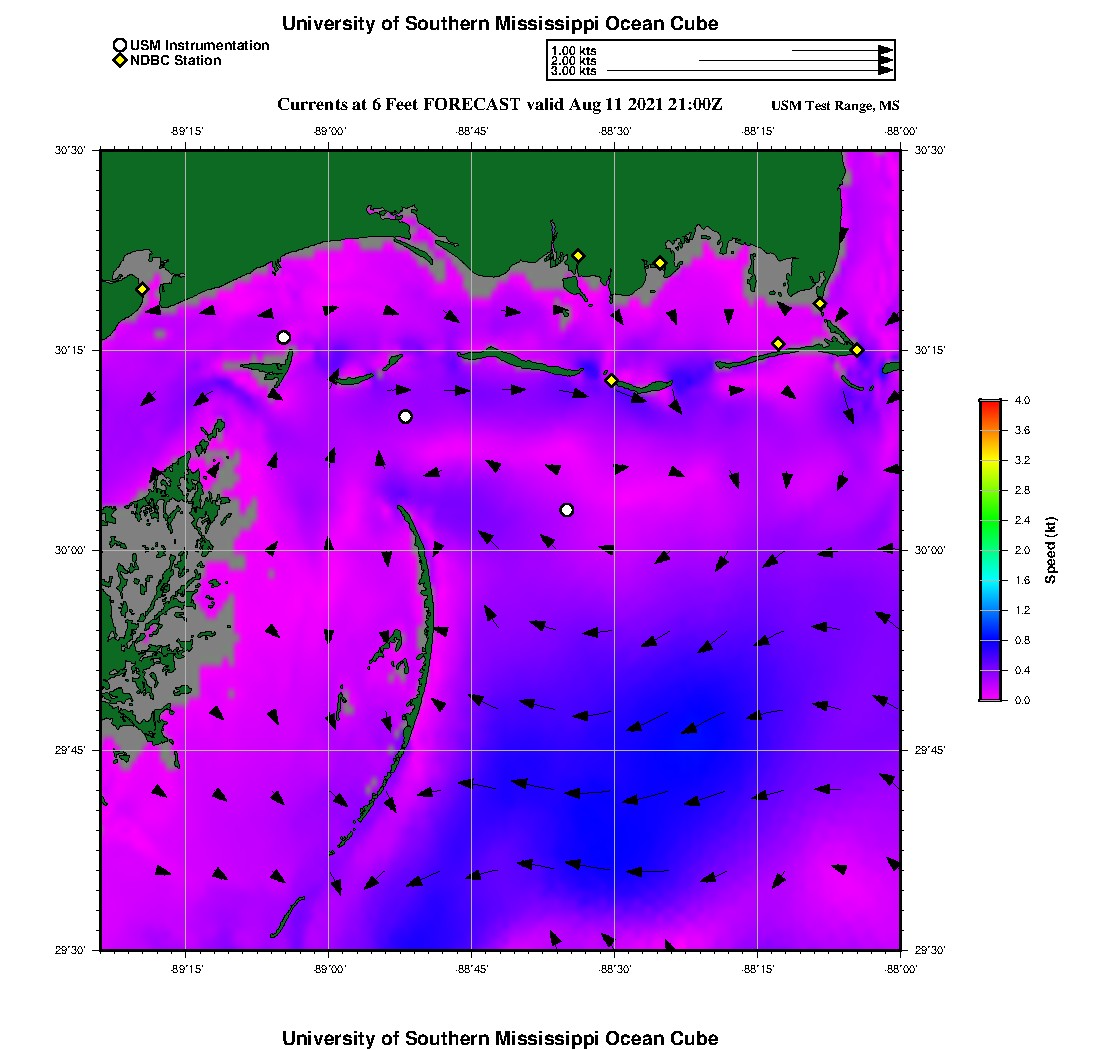Click "-89°00'" on the bottom longitude axis
1100x1050 pixels.
pos(329,969)
